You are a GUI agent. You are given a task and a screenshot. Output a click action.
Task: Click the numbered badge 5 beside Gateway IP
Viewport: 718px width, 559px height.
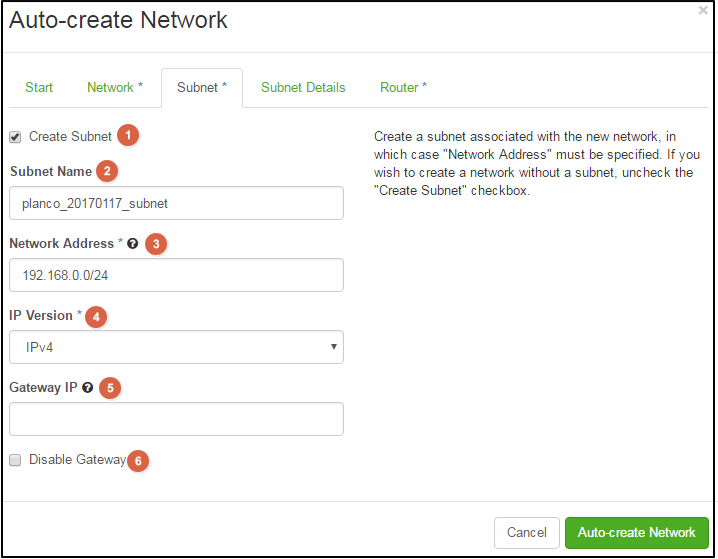click(x=110, y=388)
